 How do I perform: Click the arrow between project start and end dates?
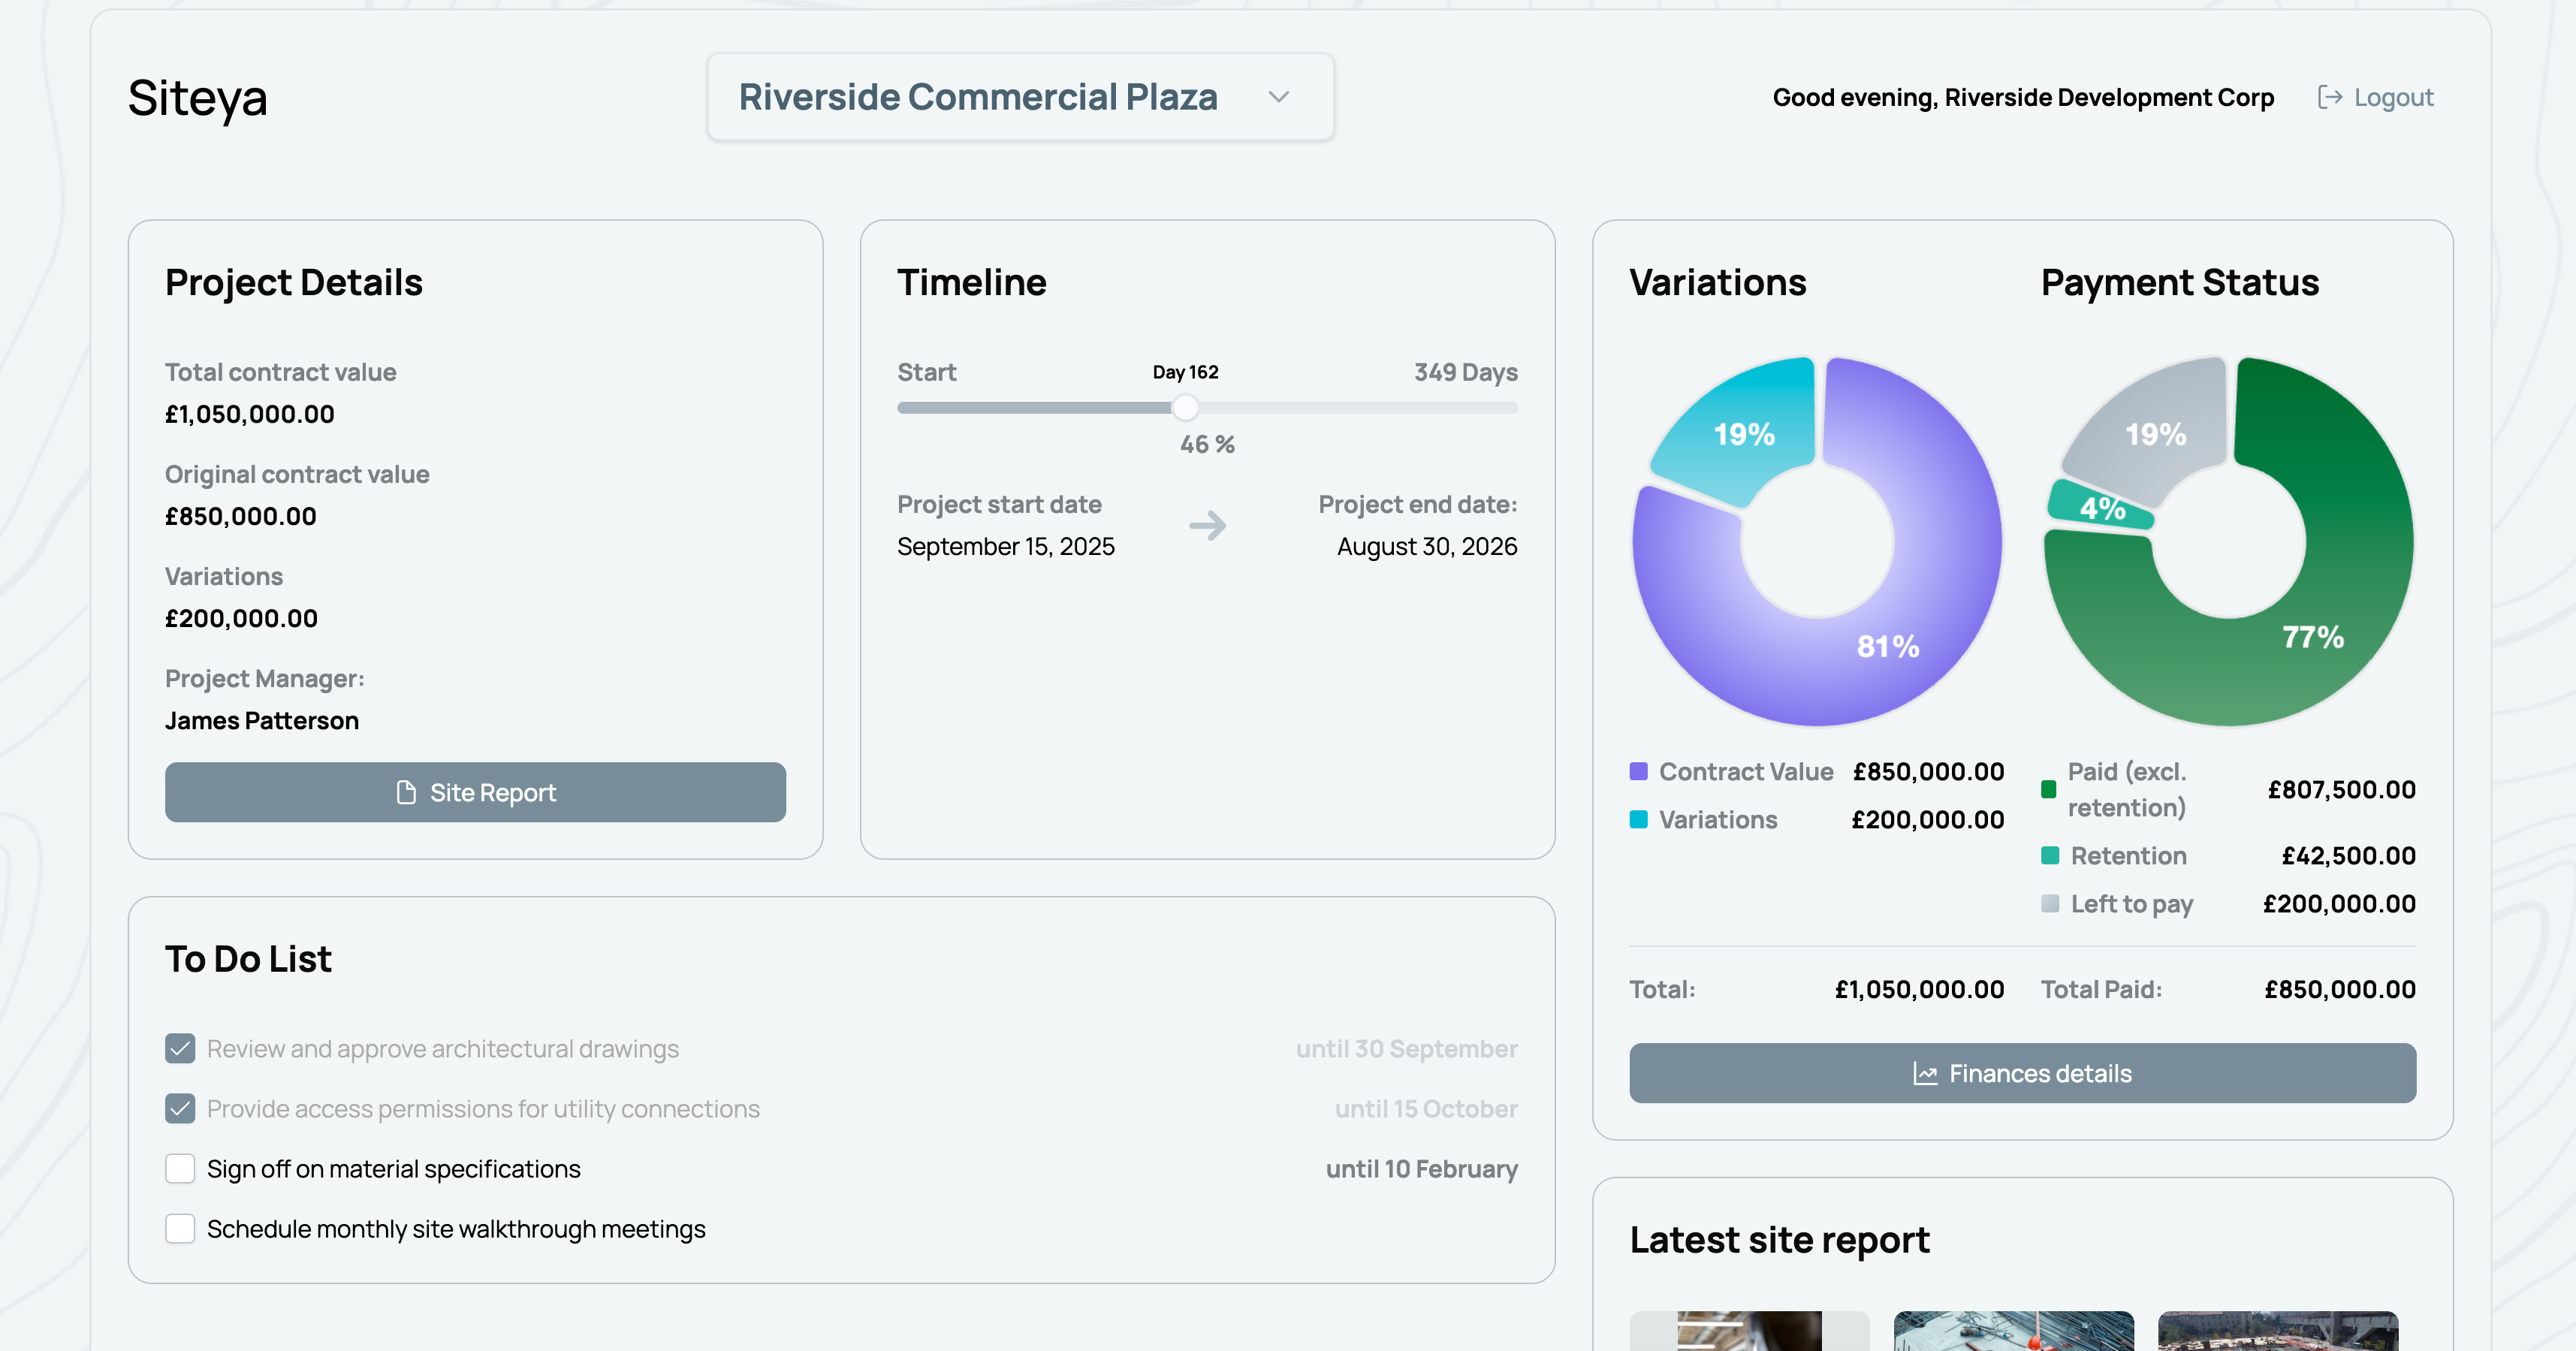click(x=1207, y=525)
